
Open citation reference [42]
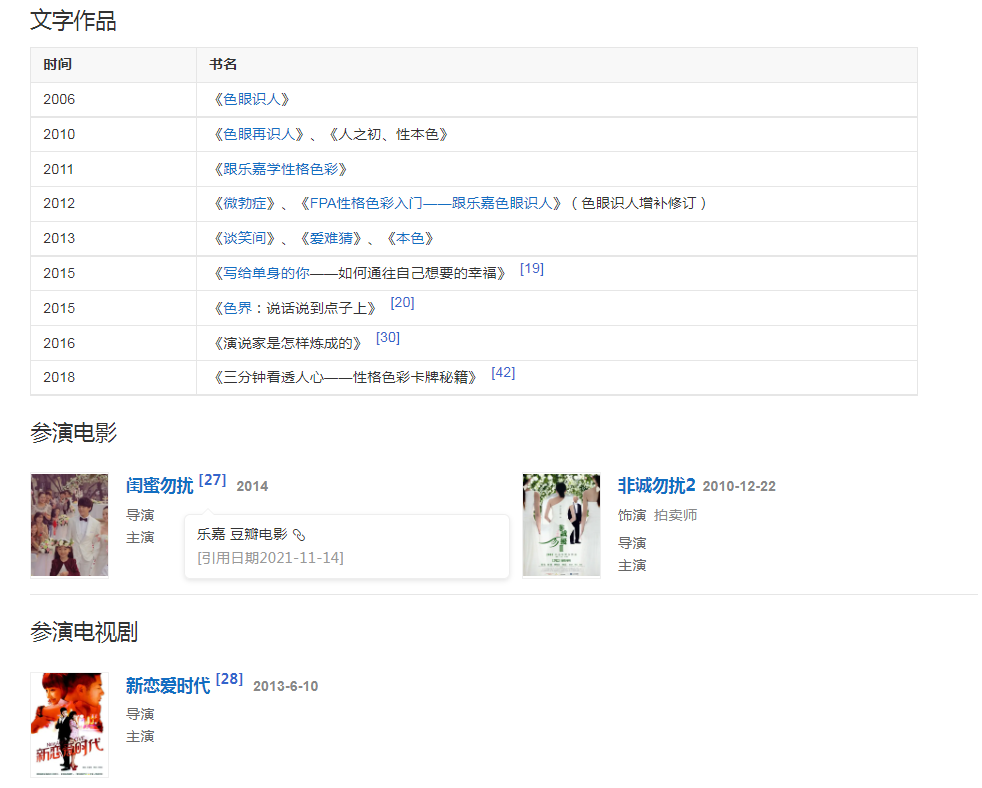click(503, 372)
